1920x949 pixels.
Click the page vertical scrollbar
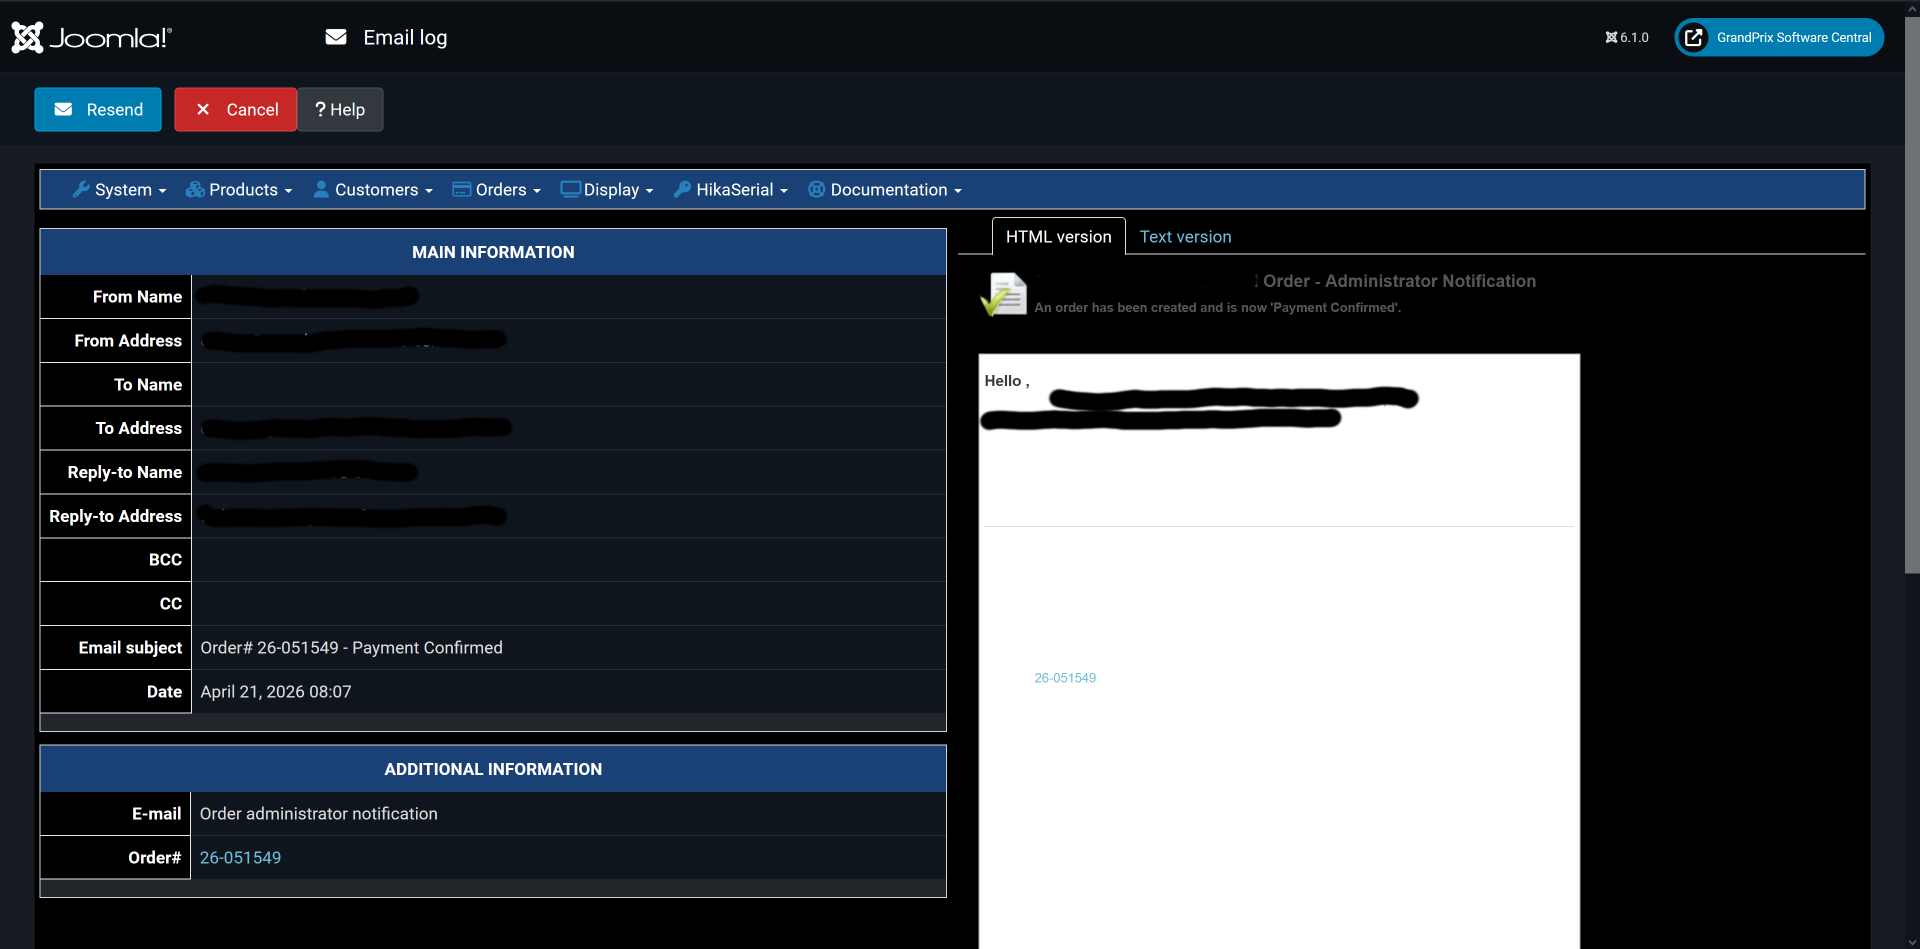1912,296
